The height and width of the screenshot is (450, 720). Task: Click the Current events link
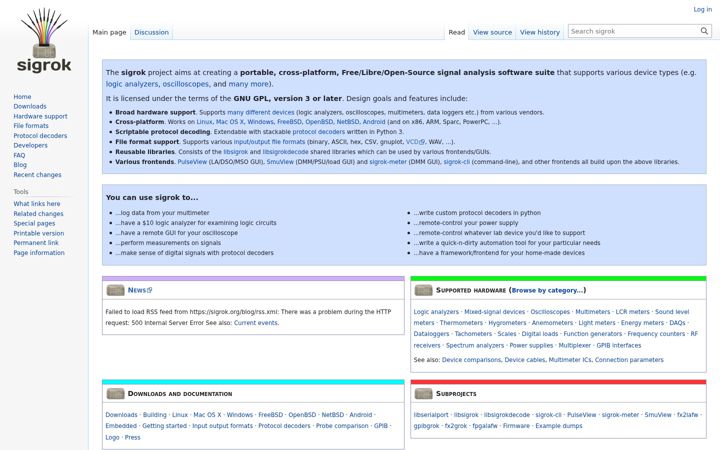pos(255,323)
